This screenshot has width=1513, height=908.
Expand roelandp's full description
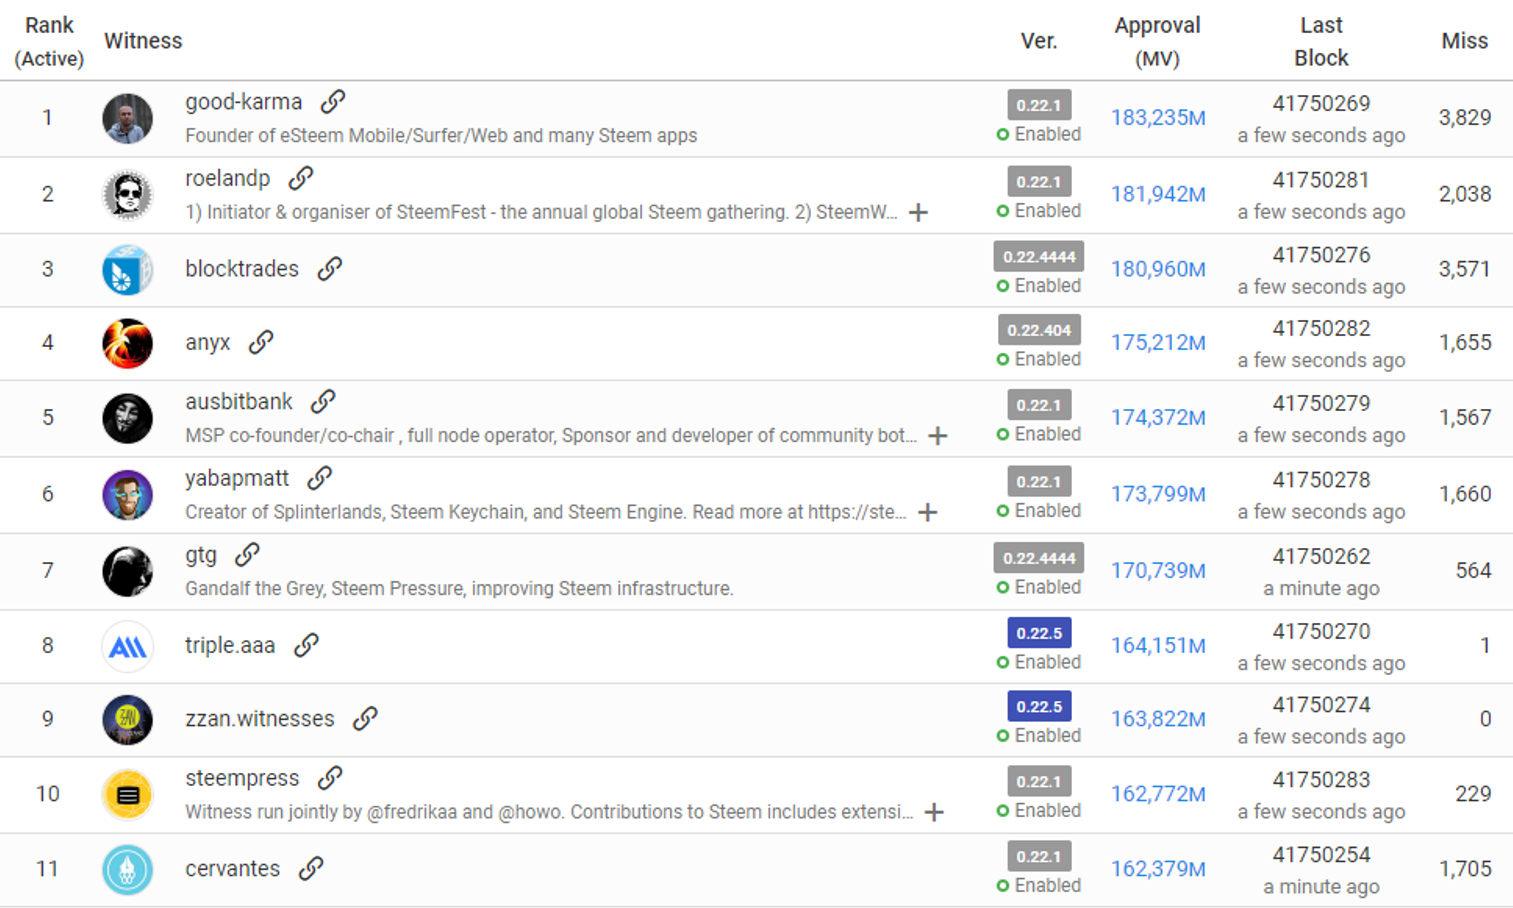(x=919, y=212)
